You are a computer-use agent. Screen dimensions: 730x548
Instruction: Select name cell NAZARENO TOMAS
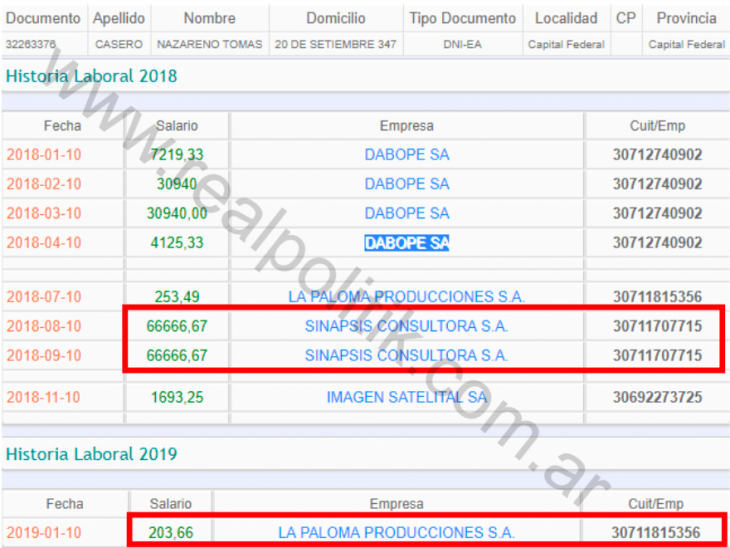210,45
